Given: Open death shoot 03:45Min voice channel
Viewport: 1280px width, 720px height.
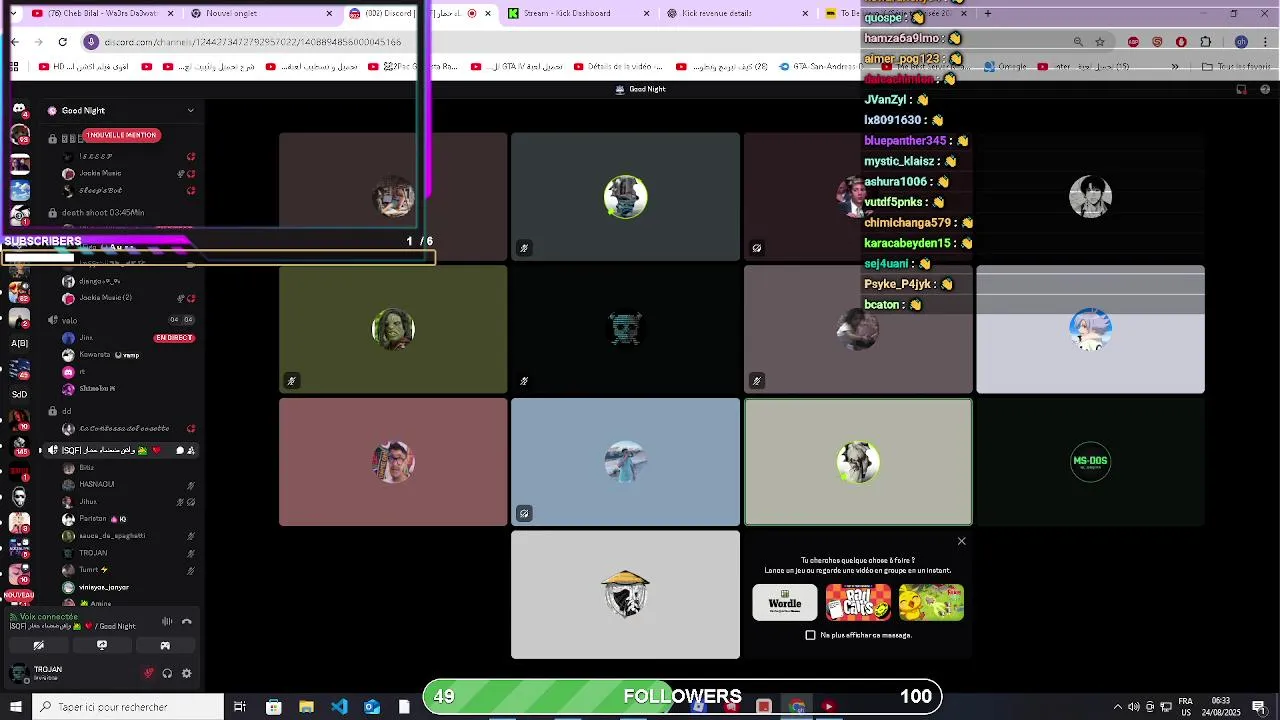Looking at the screenshot, I should (x=103, y=212).
